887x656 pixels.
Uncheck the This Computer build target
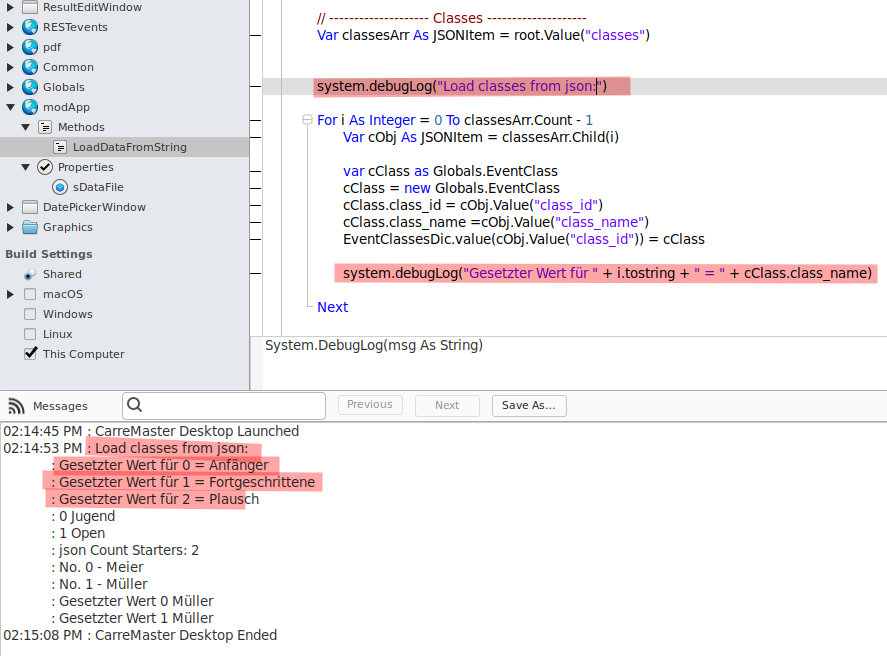[x=30, y=354]
